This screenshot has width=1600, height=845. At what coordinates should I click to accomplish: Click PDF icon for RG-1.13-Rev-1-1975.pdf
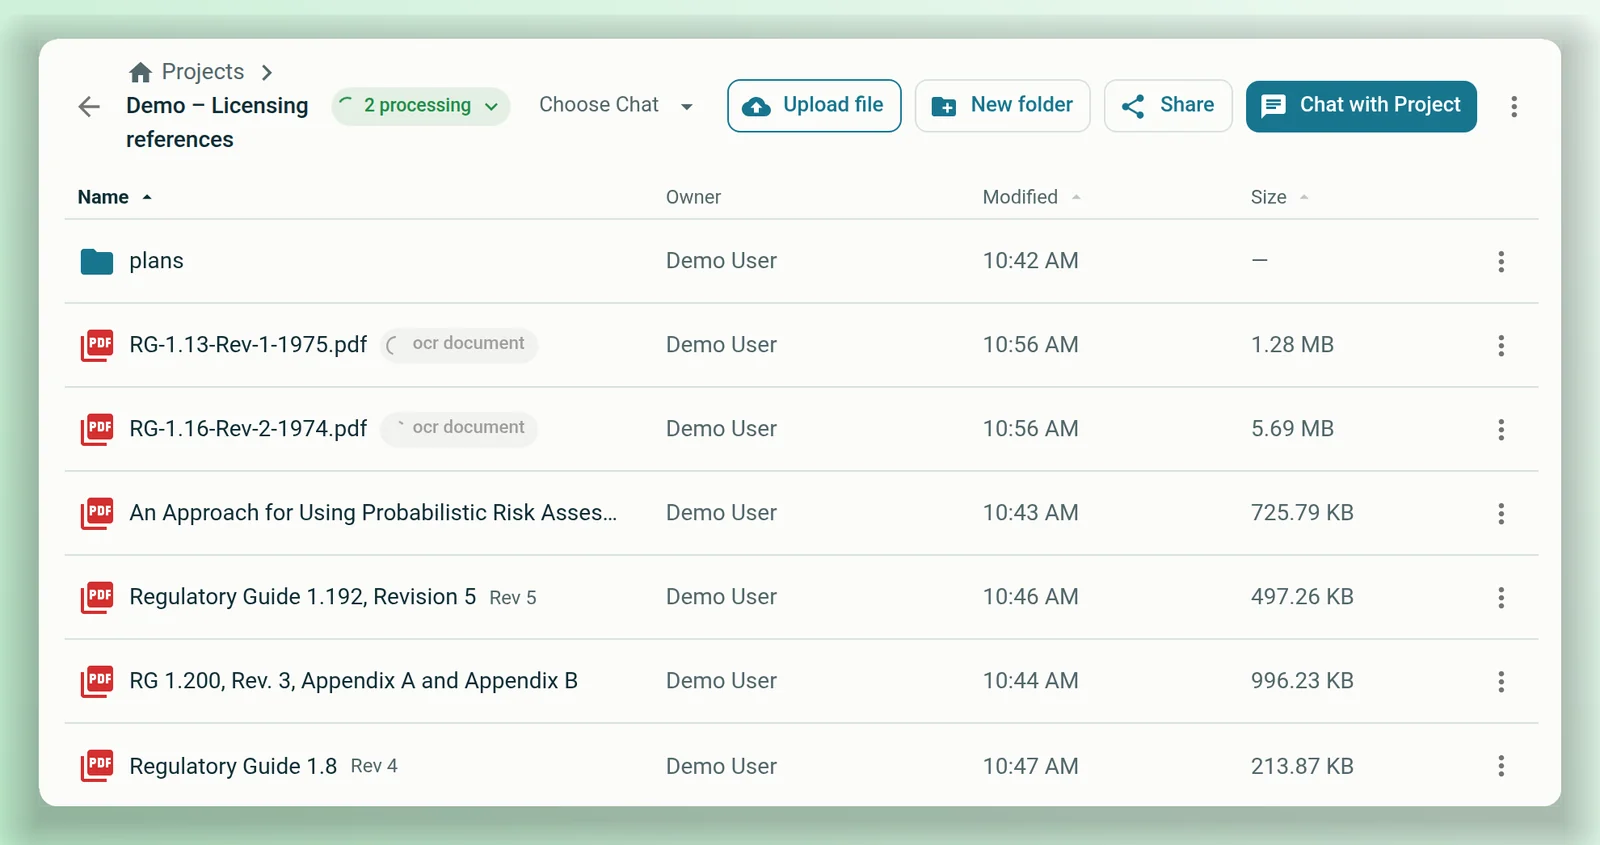(97, 346)
